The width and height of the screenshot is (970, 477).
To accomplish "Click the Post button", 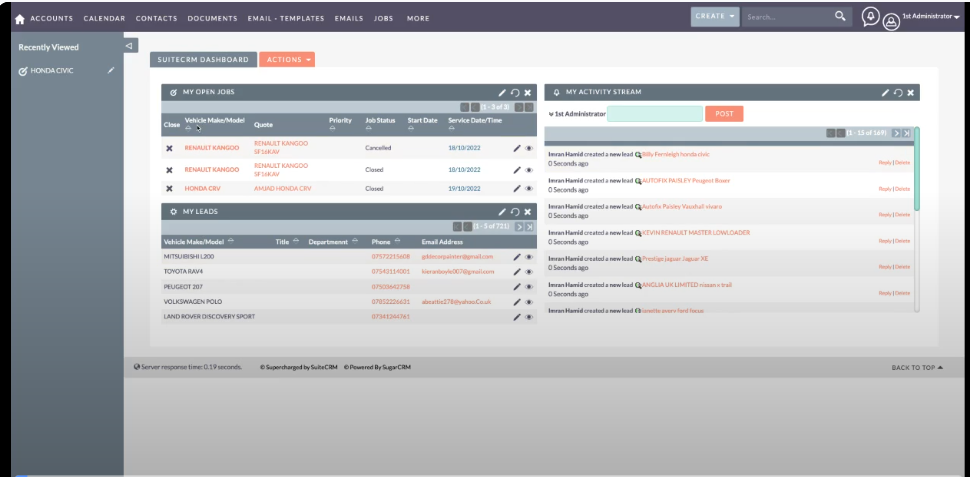I will [x=724, y=114].
